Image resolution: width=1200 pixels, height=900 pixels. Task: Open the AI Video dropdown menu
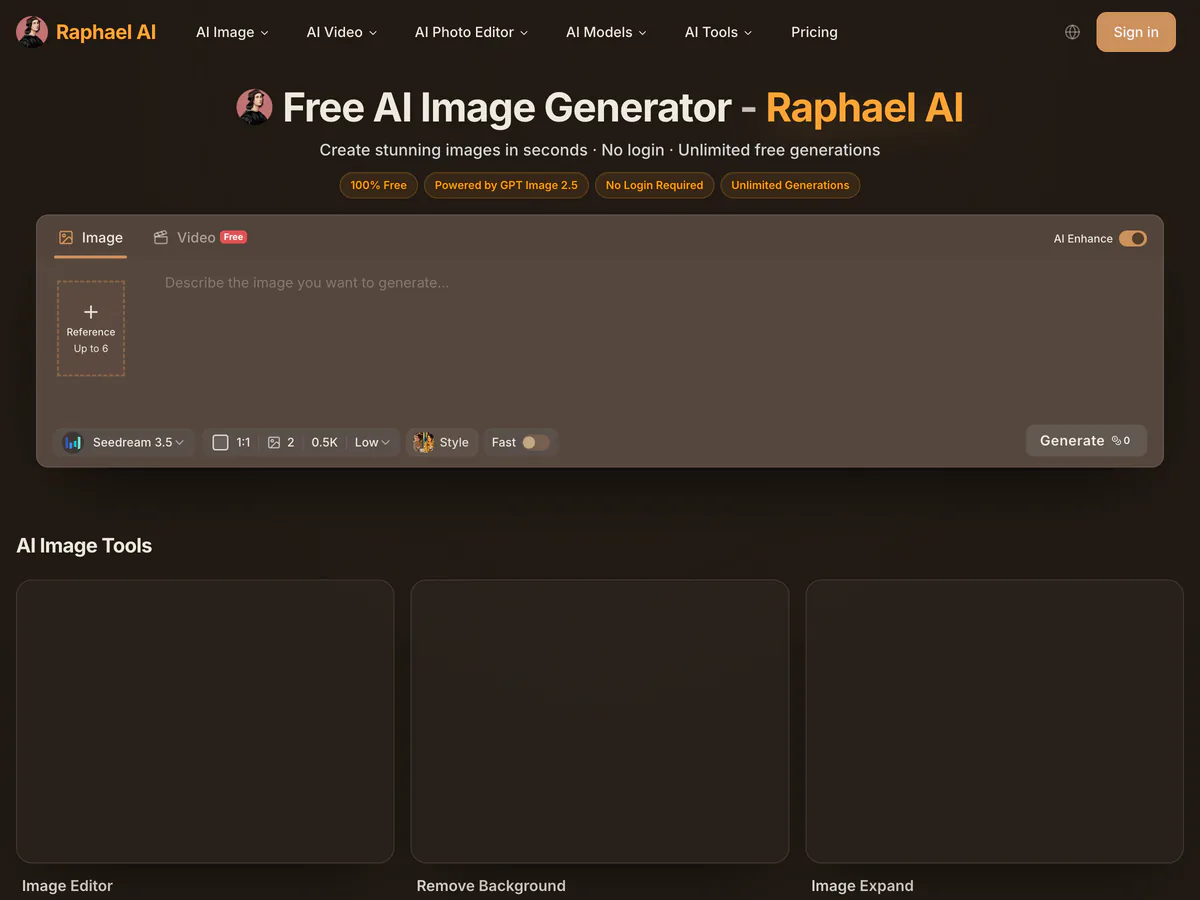[342, 32]
